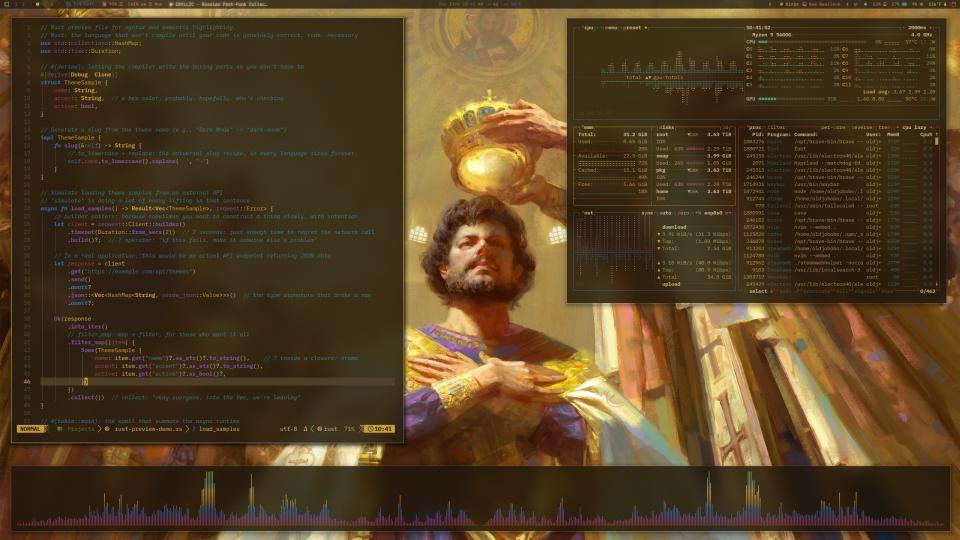
Task: Click the 10:41 clock in editor statusline
Action: 380,429
